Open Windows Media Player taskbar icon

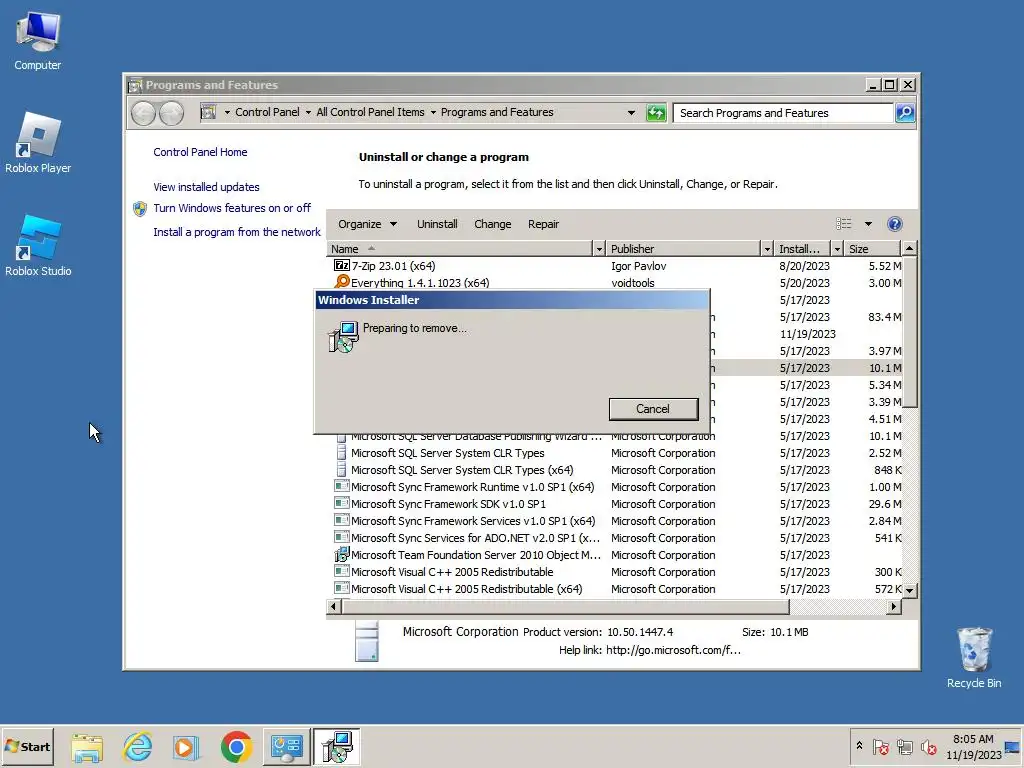tap(185, 747)
